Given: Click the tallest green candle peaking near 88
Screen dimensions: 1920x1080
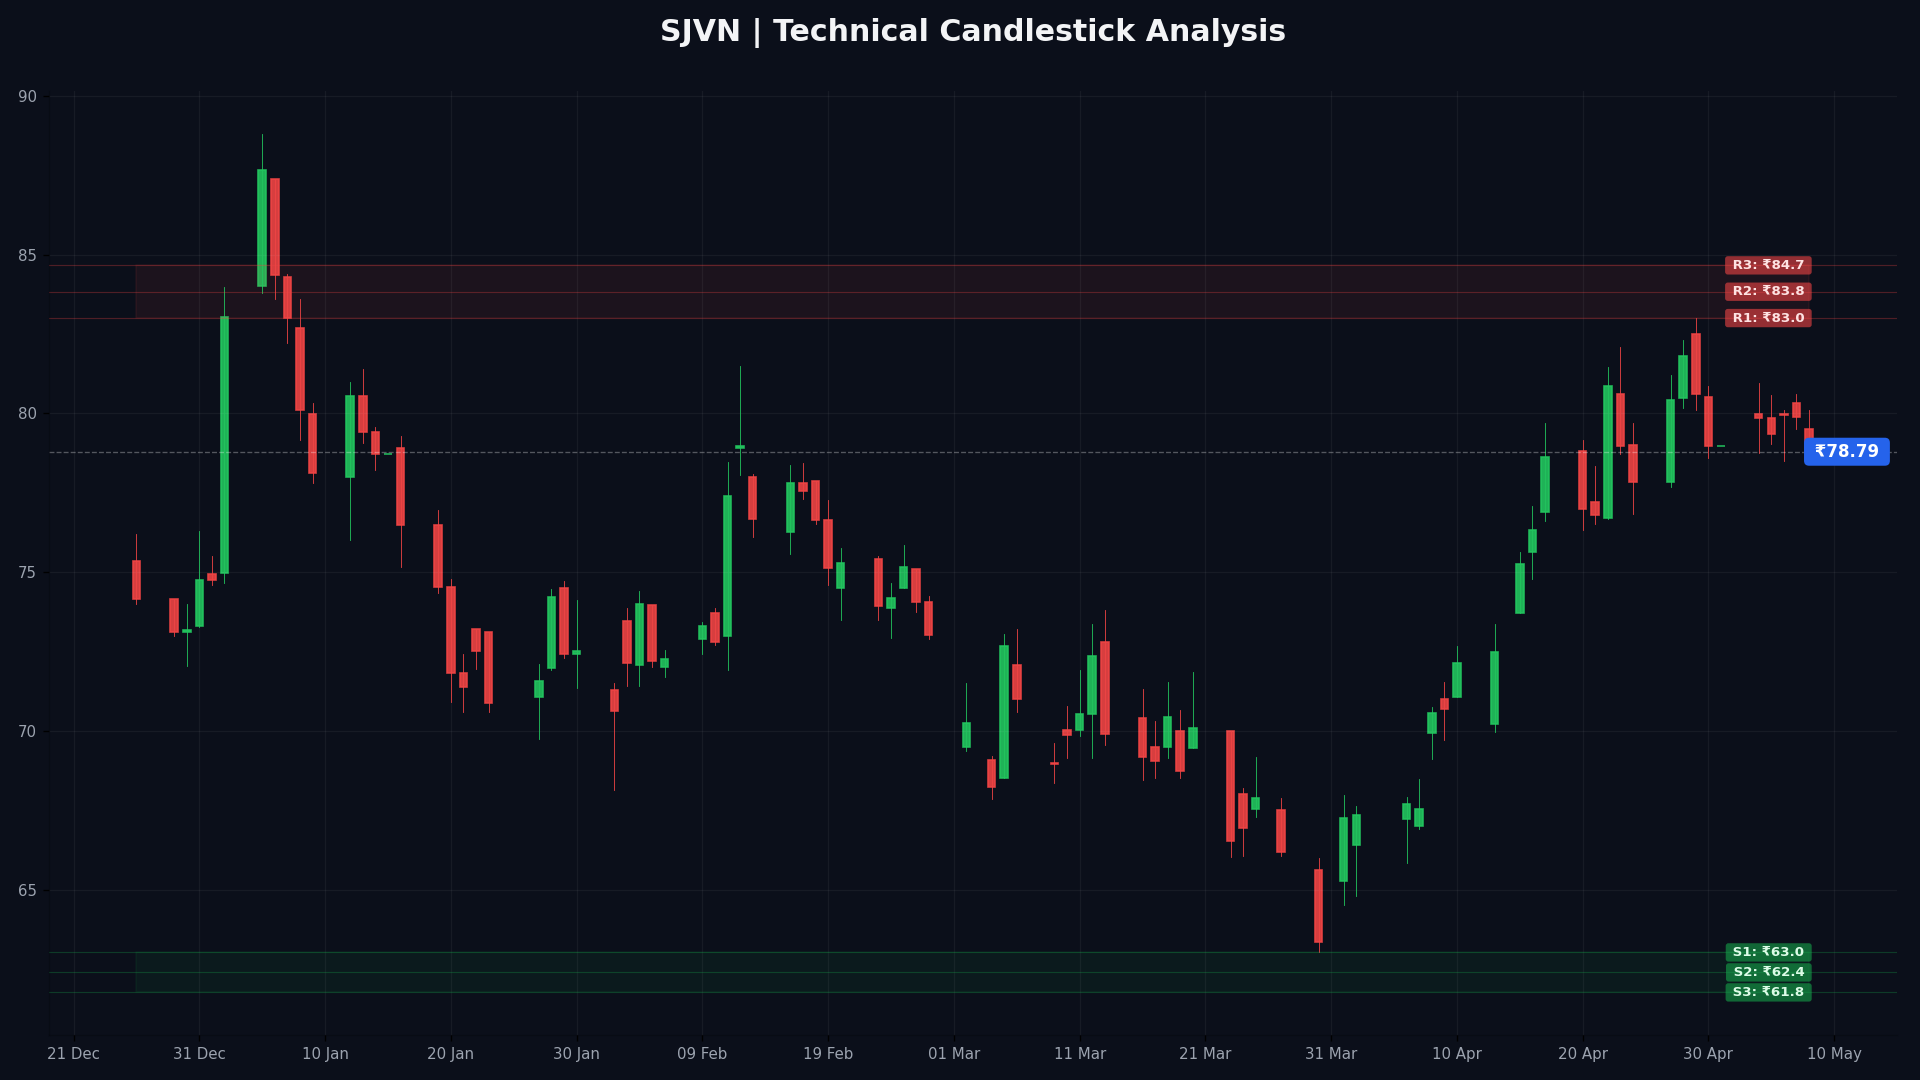Looking at the screenshot, I should [x=262, y=228].
